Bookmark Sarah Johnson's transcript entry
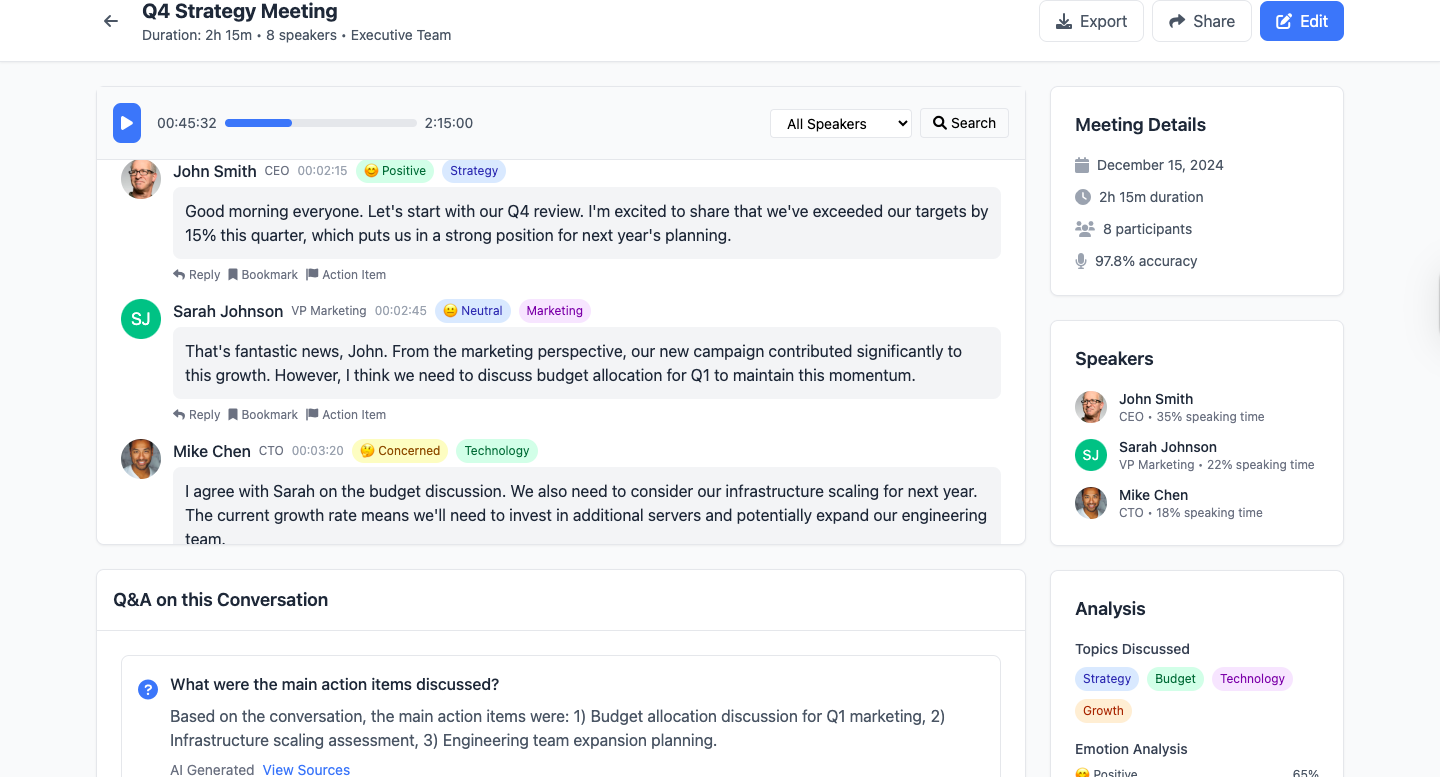 click(263, 415)
